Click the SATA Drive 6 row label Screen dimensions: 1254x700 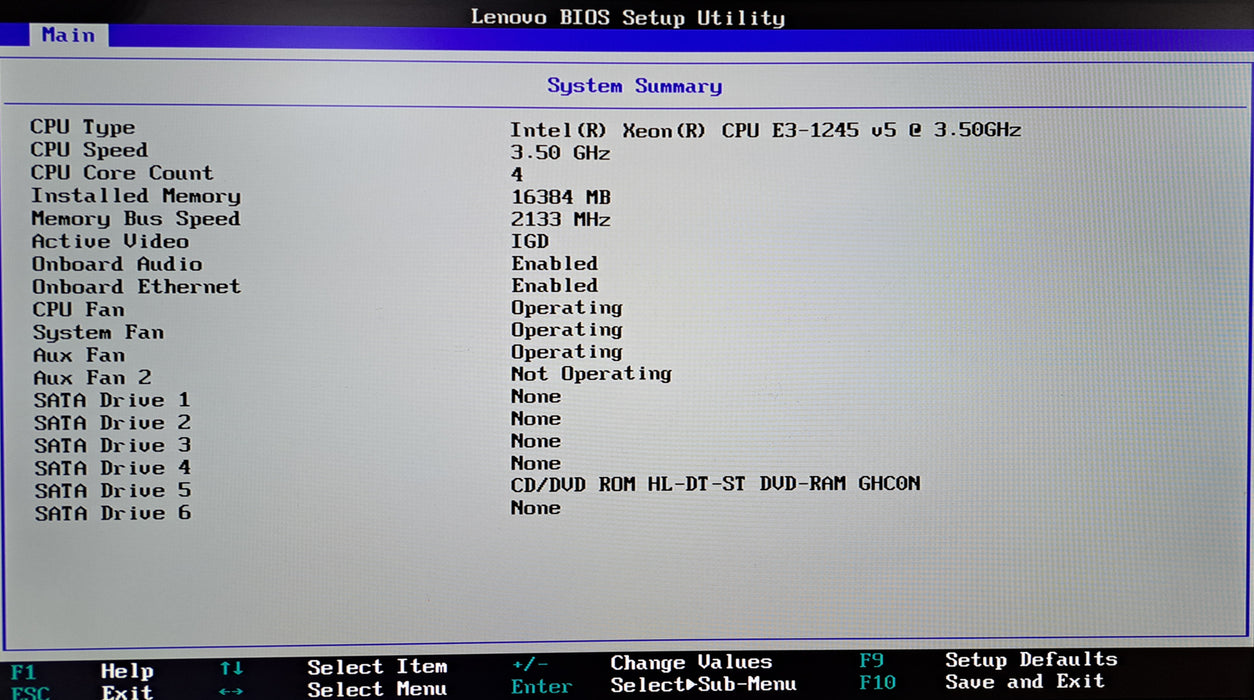[113, 514]
